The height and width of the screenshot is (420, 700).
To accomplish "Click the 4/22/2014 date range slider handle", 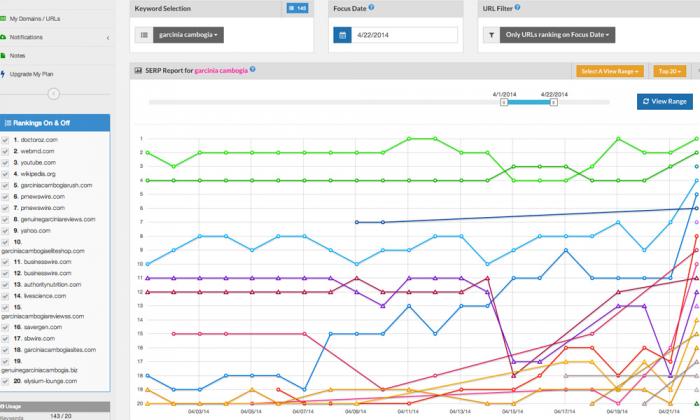I will [x=554, y=102].
